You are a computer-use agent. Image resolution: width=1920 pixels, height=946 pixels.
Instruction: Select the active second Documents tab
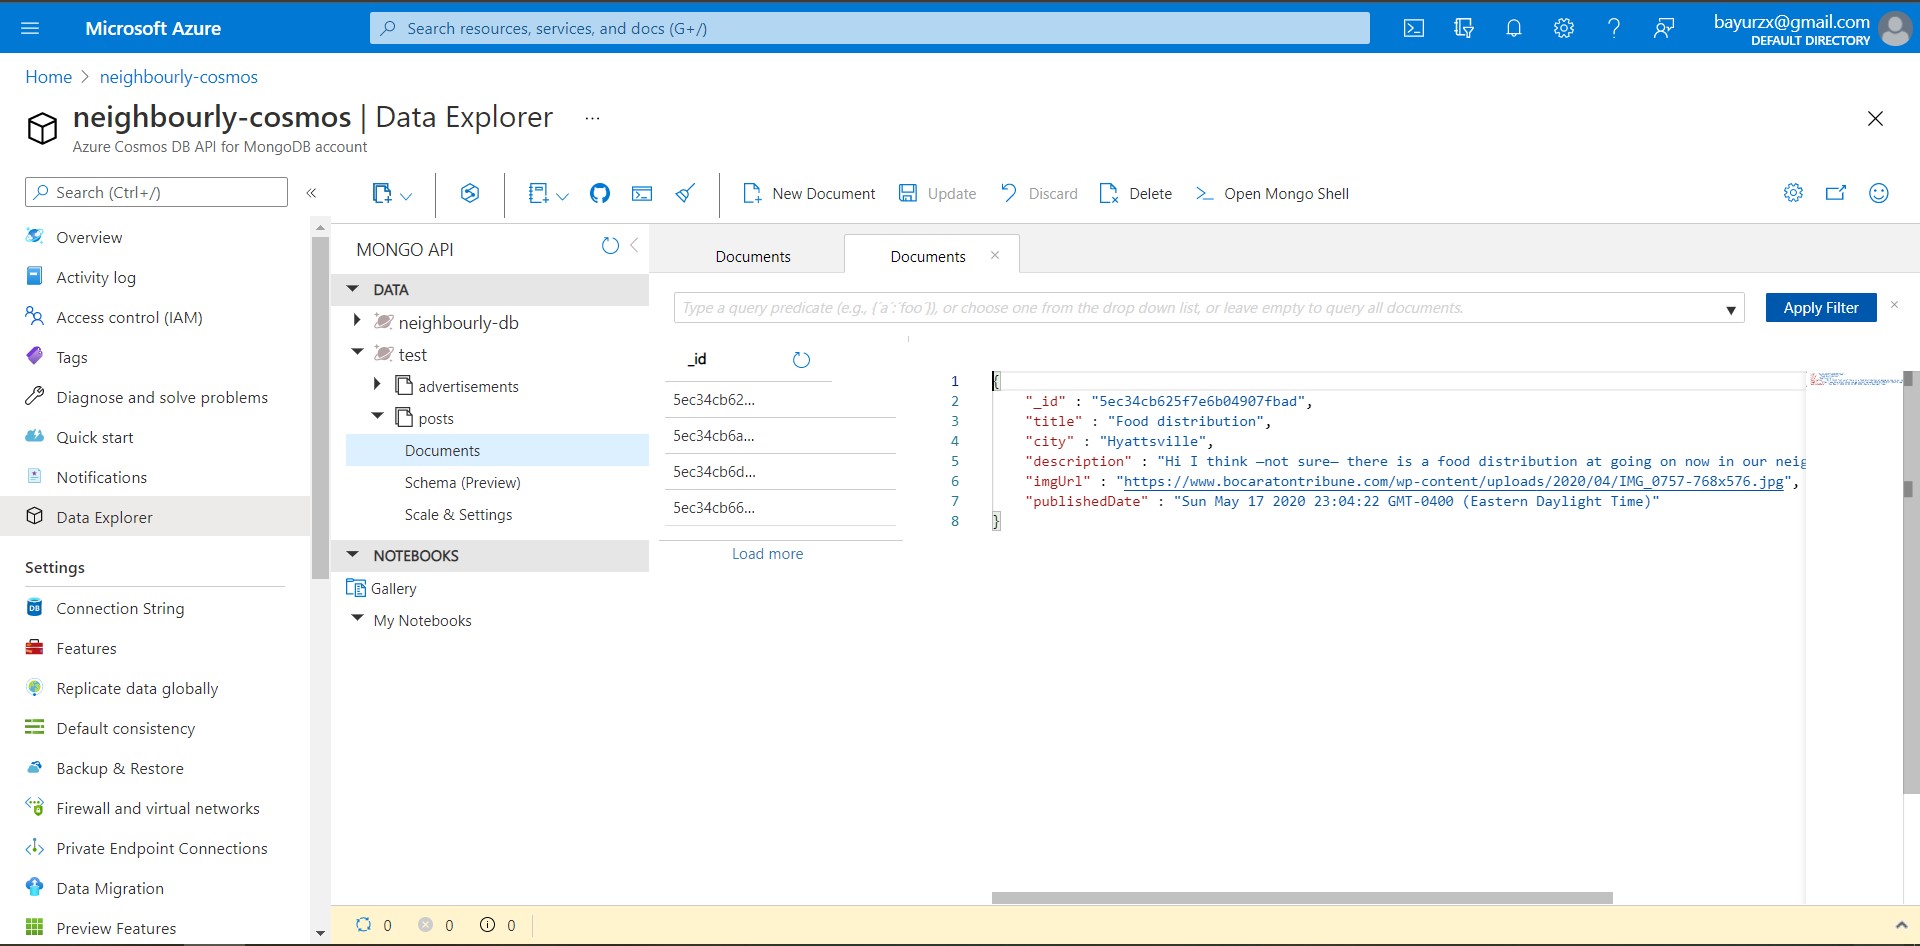click(x=928, y=257)
